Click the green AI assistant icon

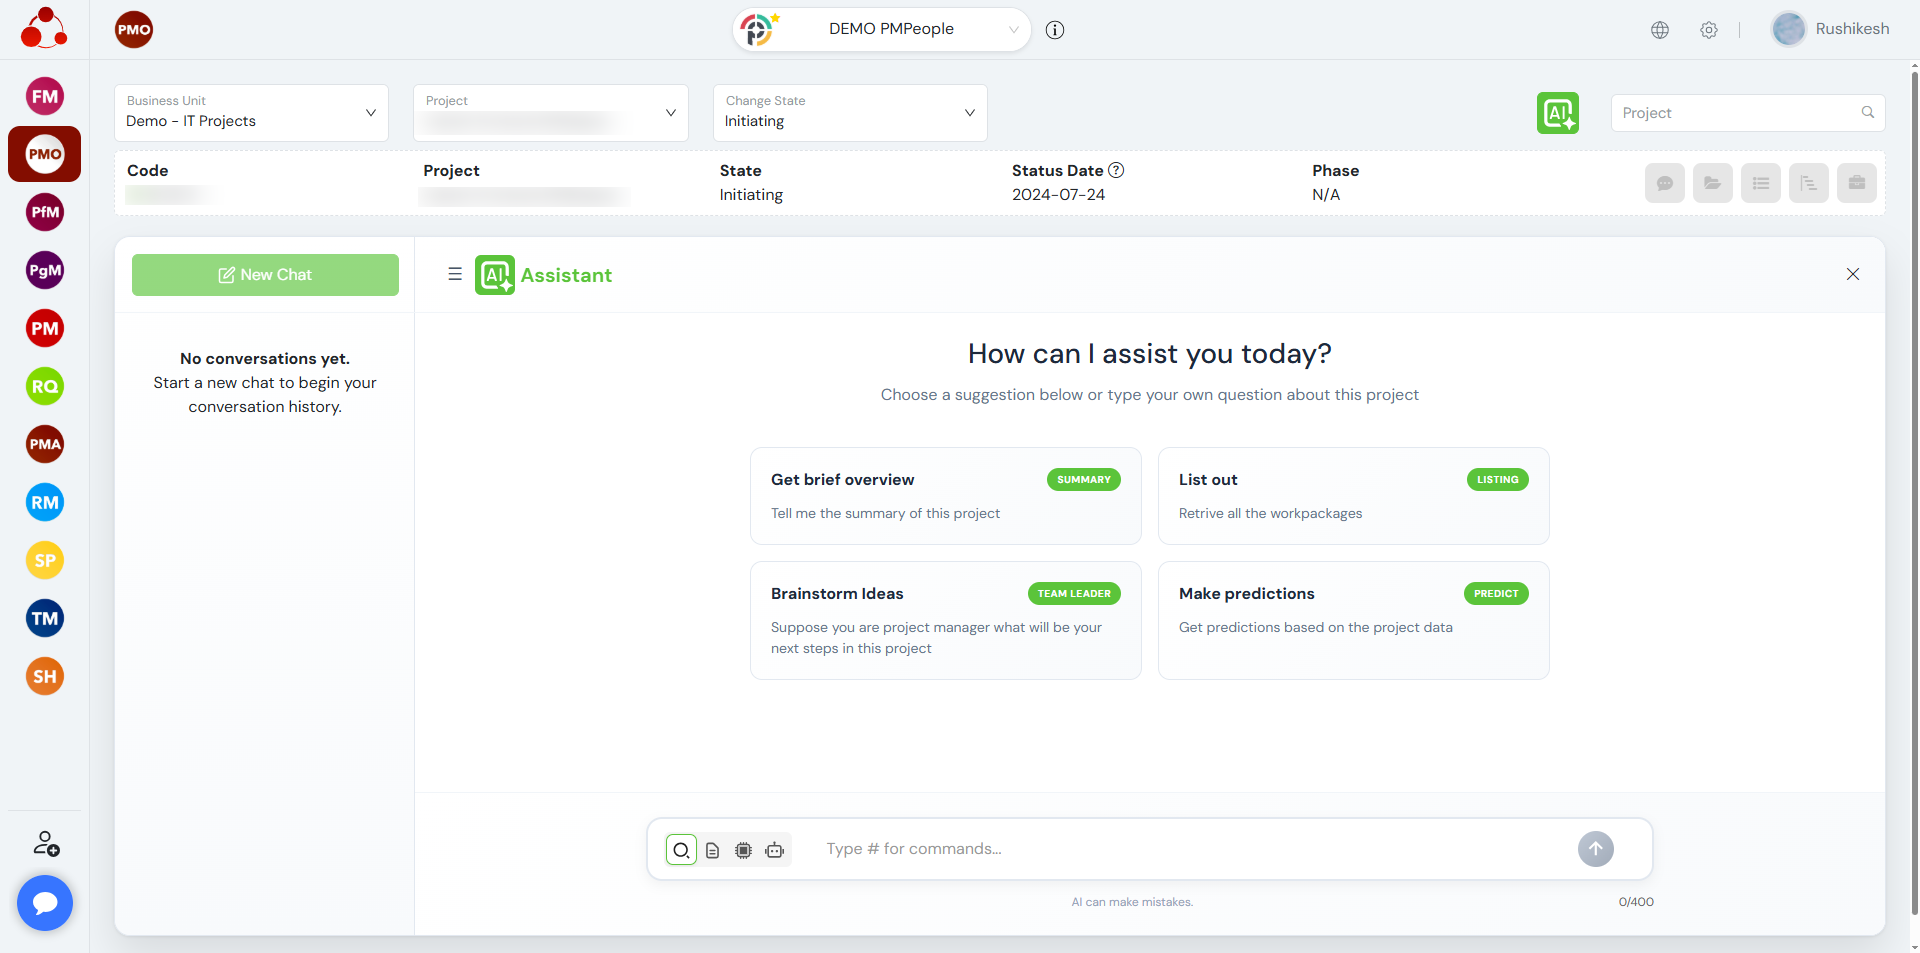point(1557,113)
